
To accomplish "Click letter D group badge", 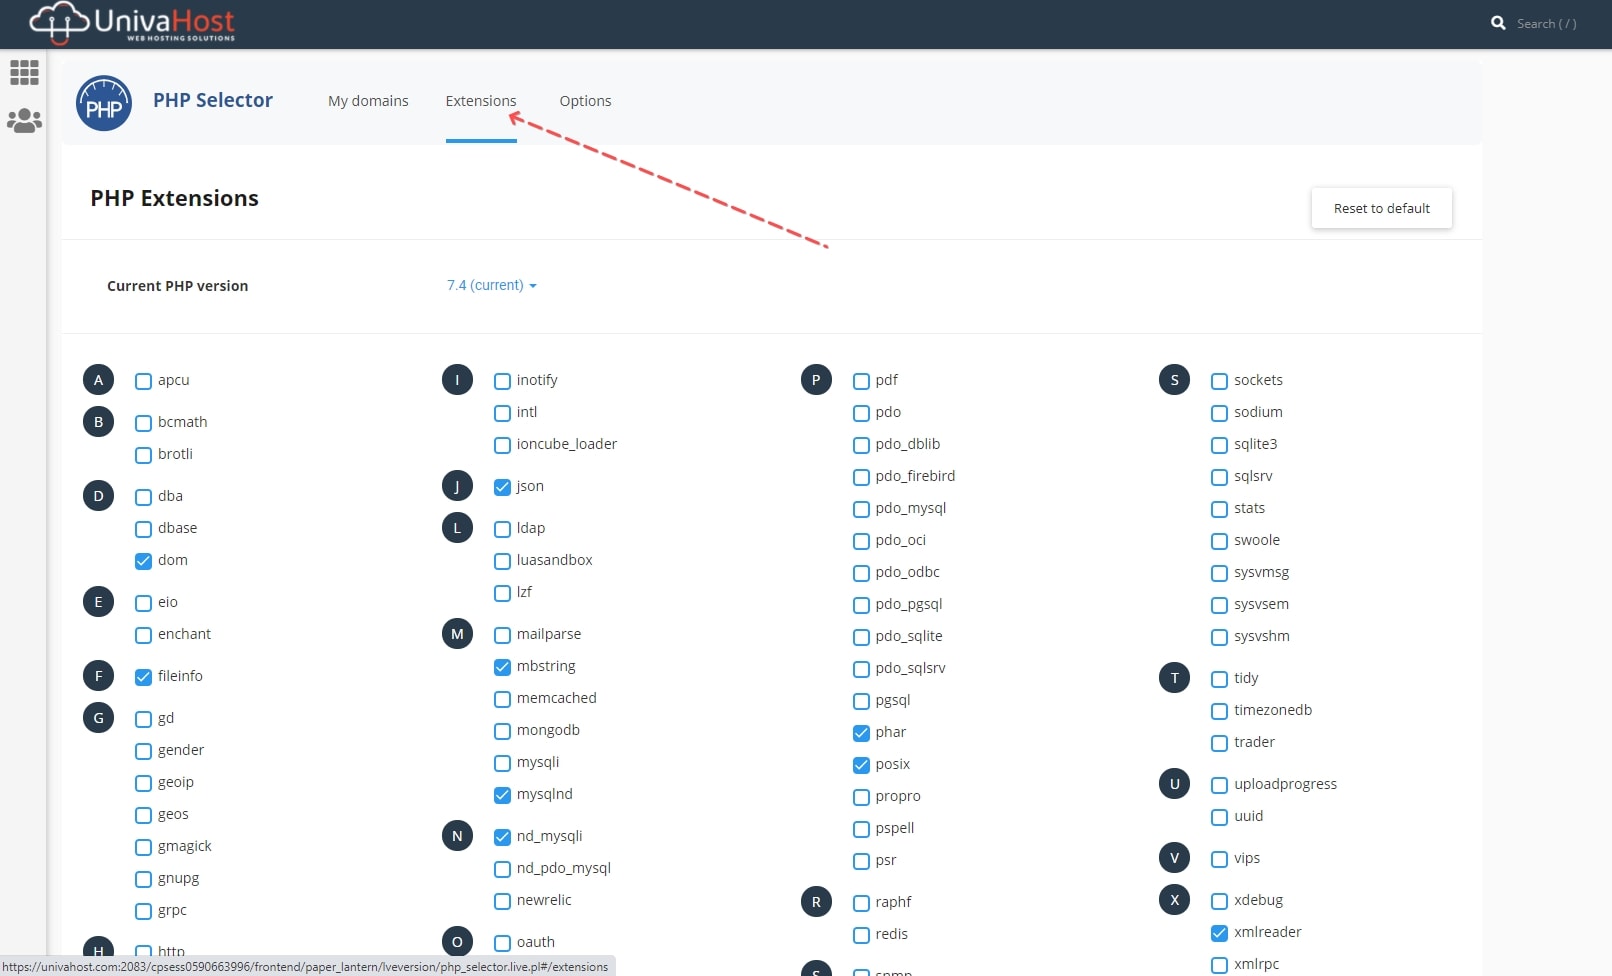I will [x=98, y=496].
